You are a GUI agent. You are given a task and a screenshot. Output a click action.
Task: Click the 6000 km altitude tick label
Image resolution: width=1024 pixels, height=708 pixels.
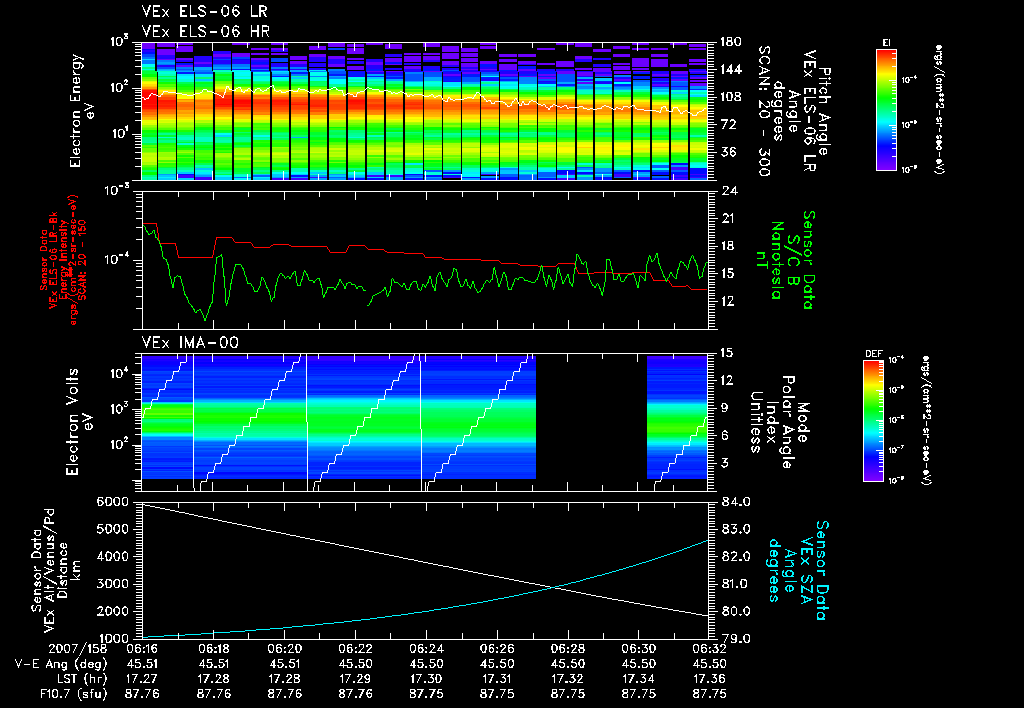[112, 502]
